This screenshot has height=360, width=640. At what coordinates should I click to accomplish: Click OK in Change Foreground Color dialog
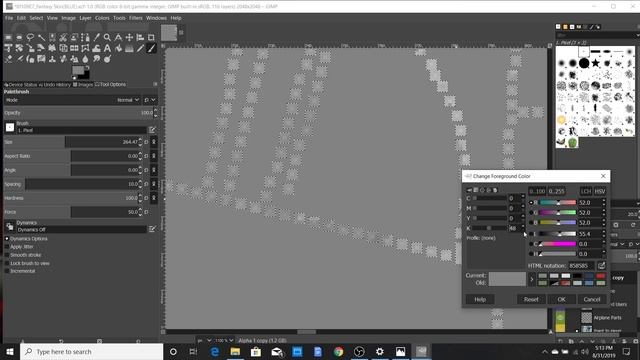pos(562,299)
